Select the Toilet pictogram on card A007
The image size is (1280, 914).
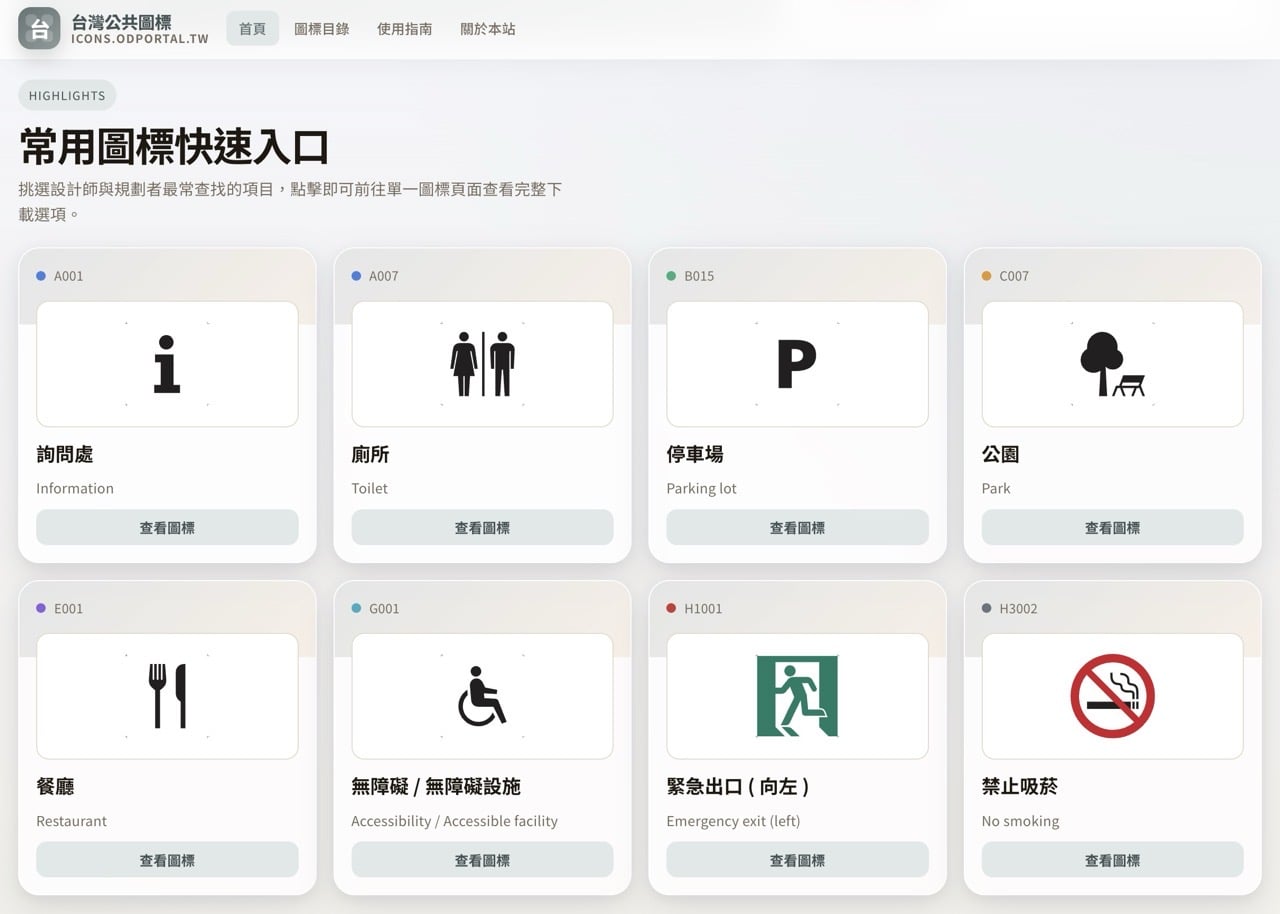[x=482, y=362]
